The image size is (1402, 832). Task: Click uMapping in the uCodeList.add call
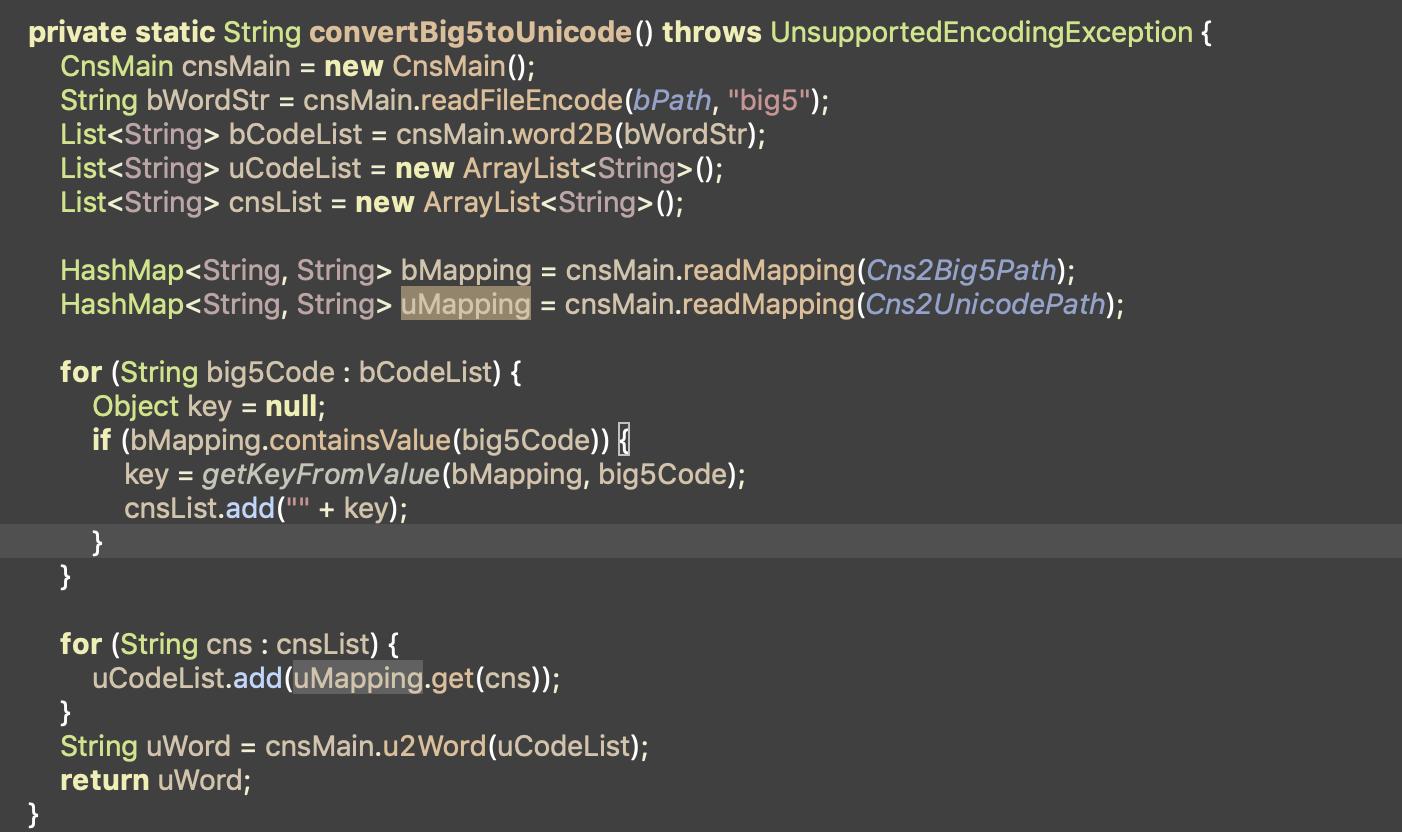tap(357, 678)
